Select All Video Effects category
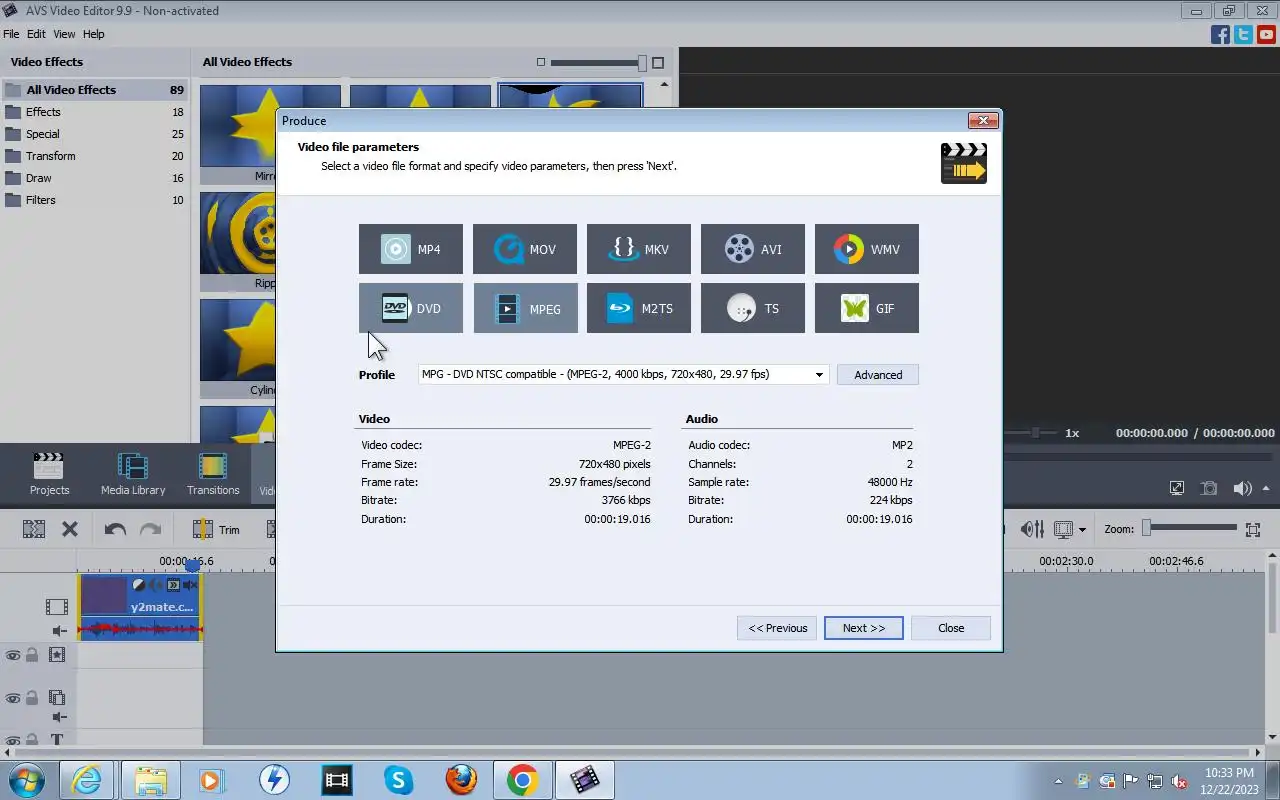This screenshot has width=1280, height=800. (x=95, y=90)
